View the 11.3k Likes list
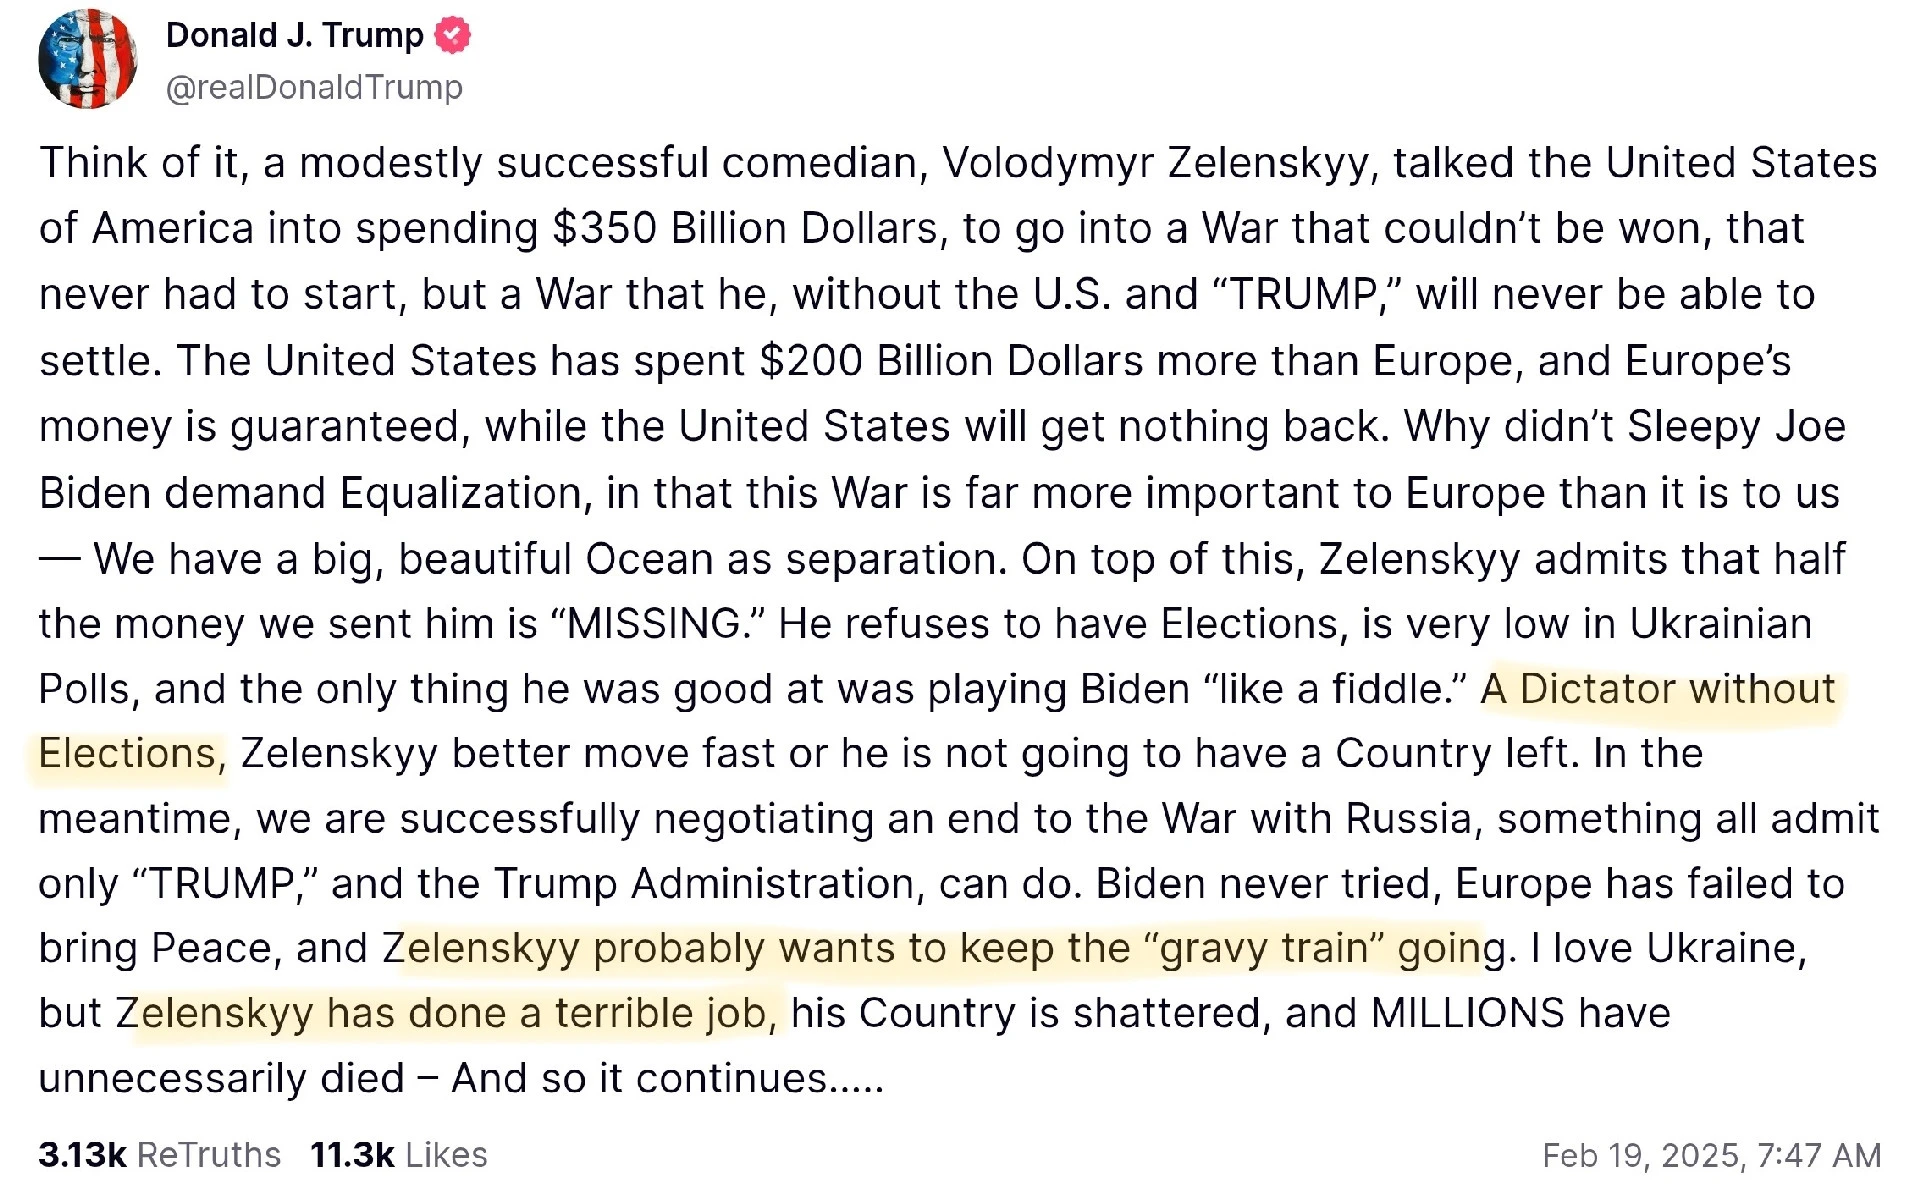This screenshot has height=1202, width=1920. tap(399, 1155)
